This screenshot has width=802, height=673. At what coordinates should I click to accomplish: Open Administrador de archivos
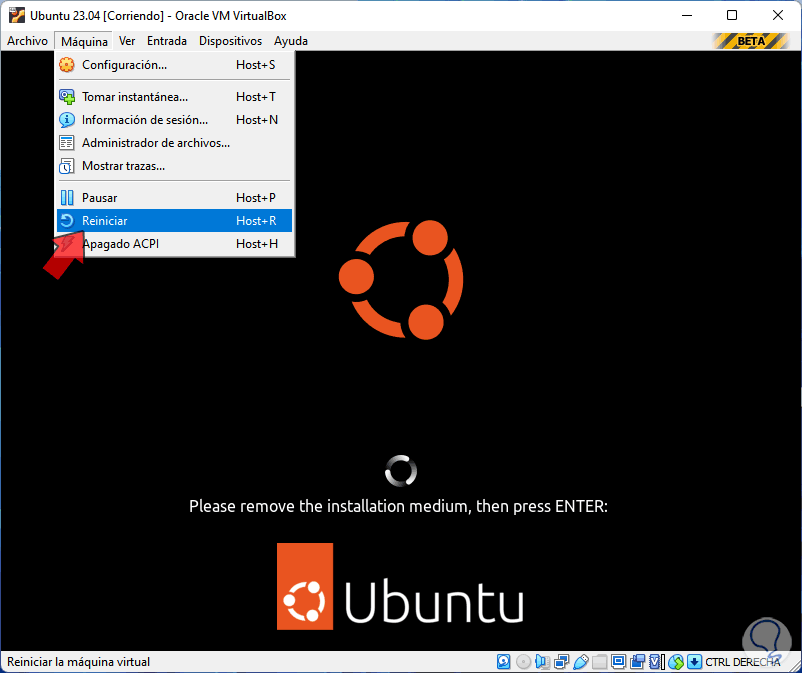174,143
